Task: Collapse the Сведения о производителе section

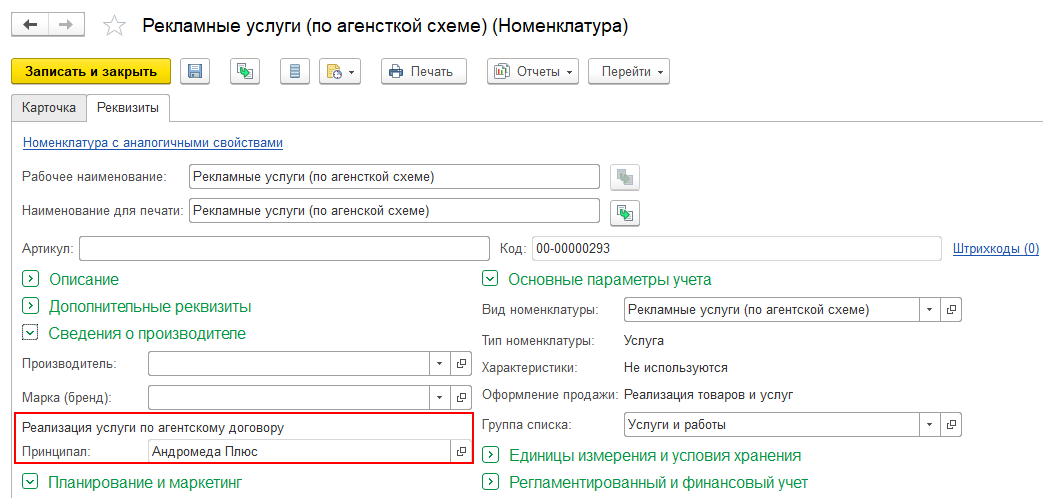Action: (30, 333)
